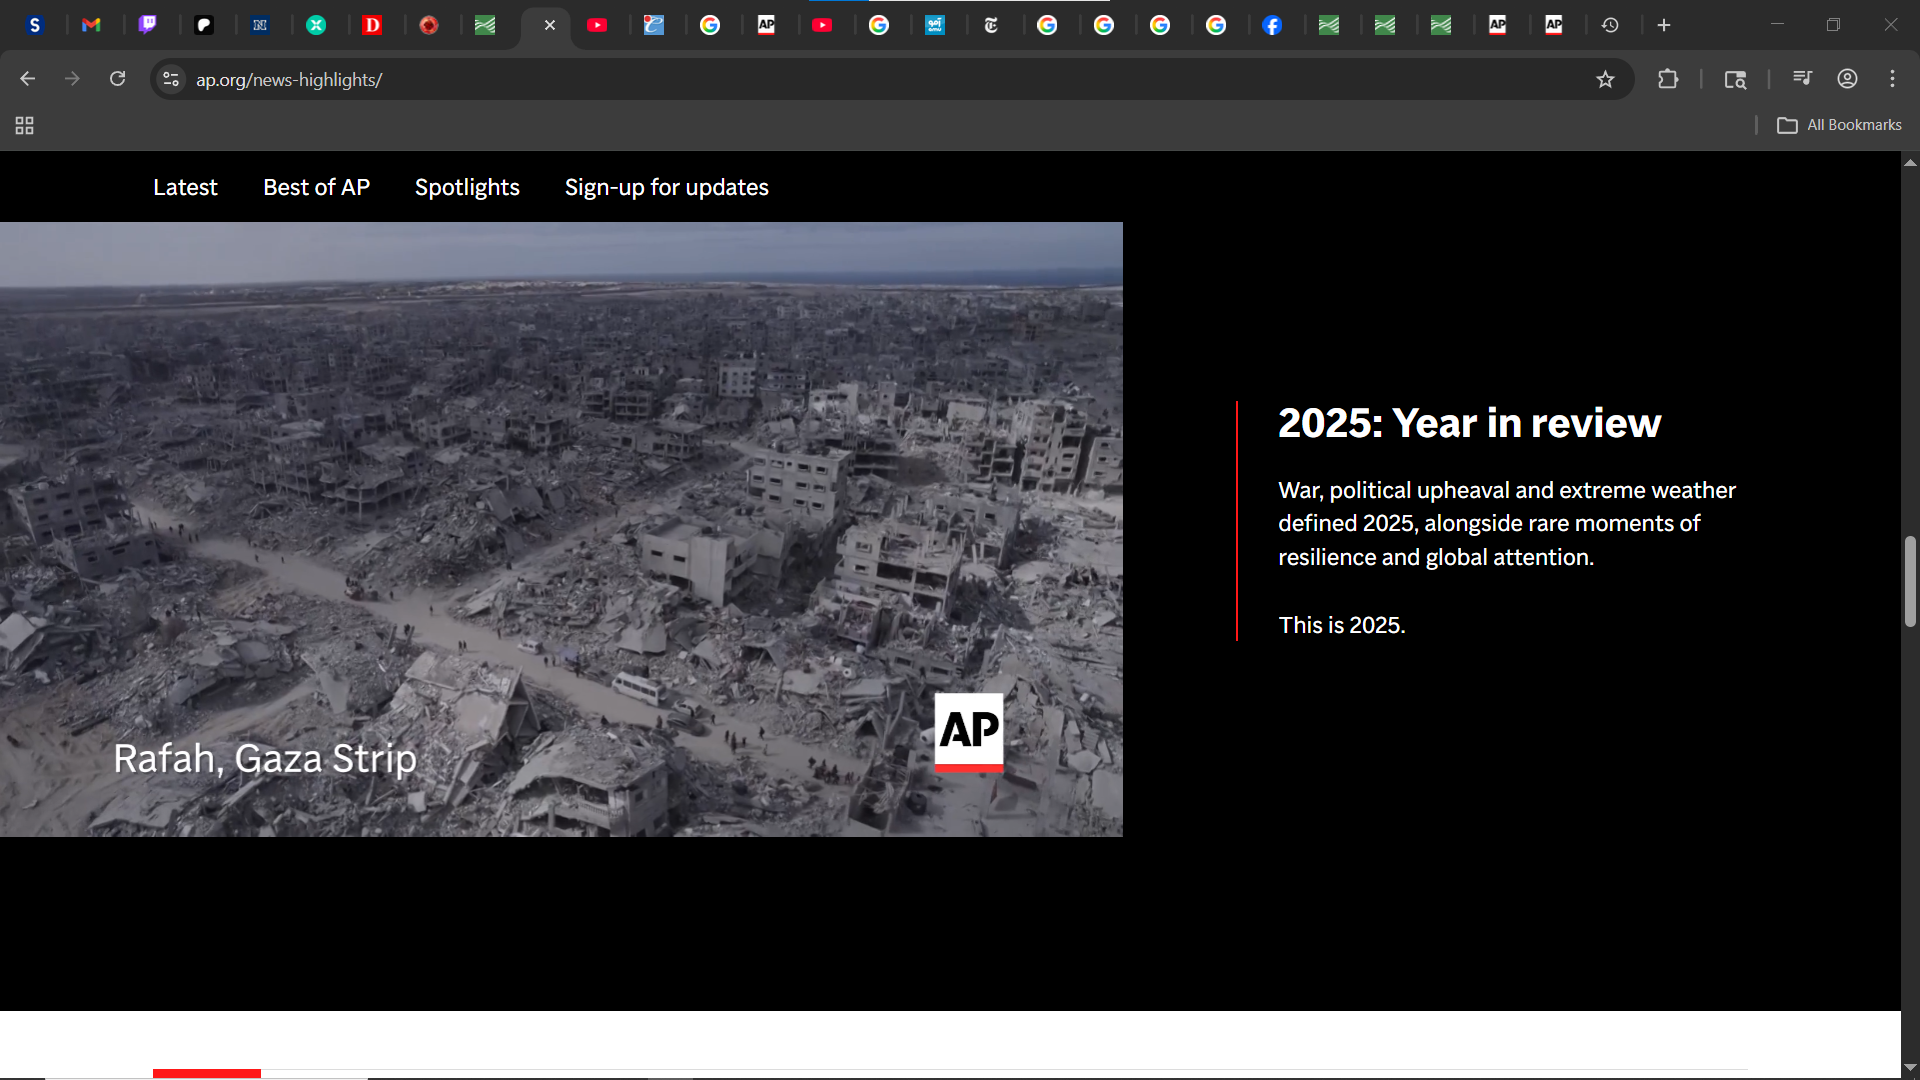Open the Chrome profile icon
Viewport: 1920px width, 1080px height.
(x=1847, y=79)
